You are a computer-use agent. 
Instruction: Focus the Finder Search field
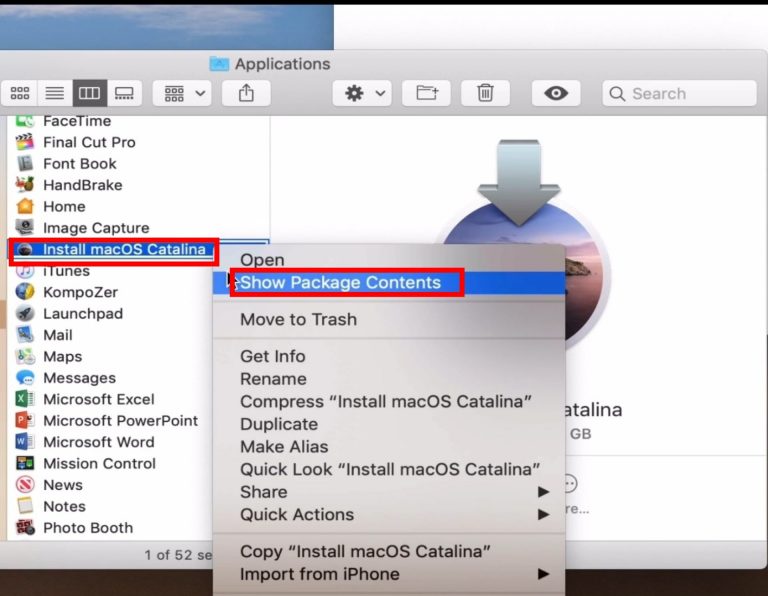click(x=679, y=93)
